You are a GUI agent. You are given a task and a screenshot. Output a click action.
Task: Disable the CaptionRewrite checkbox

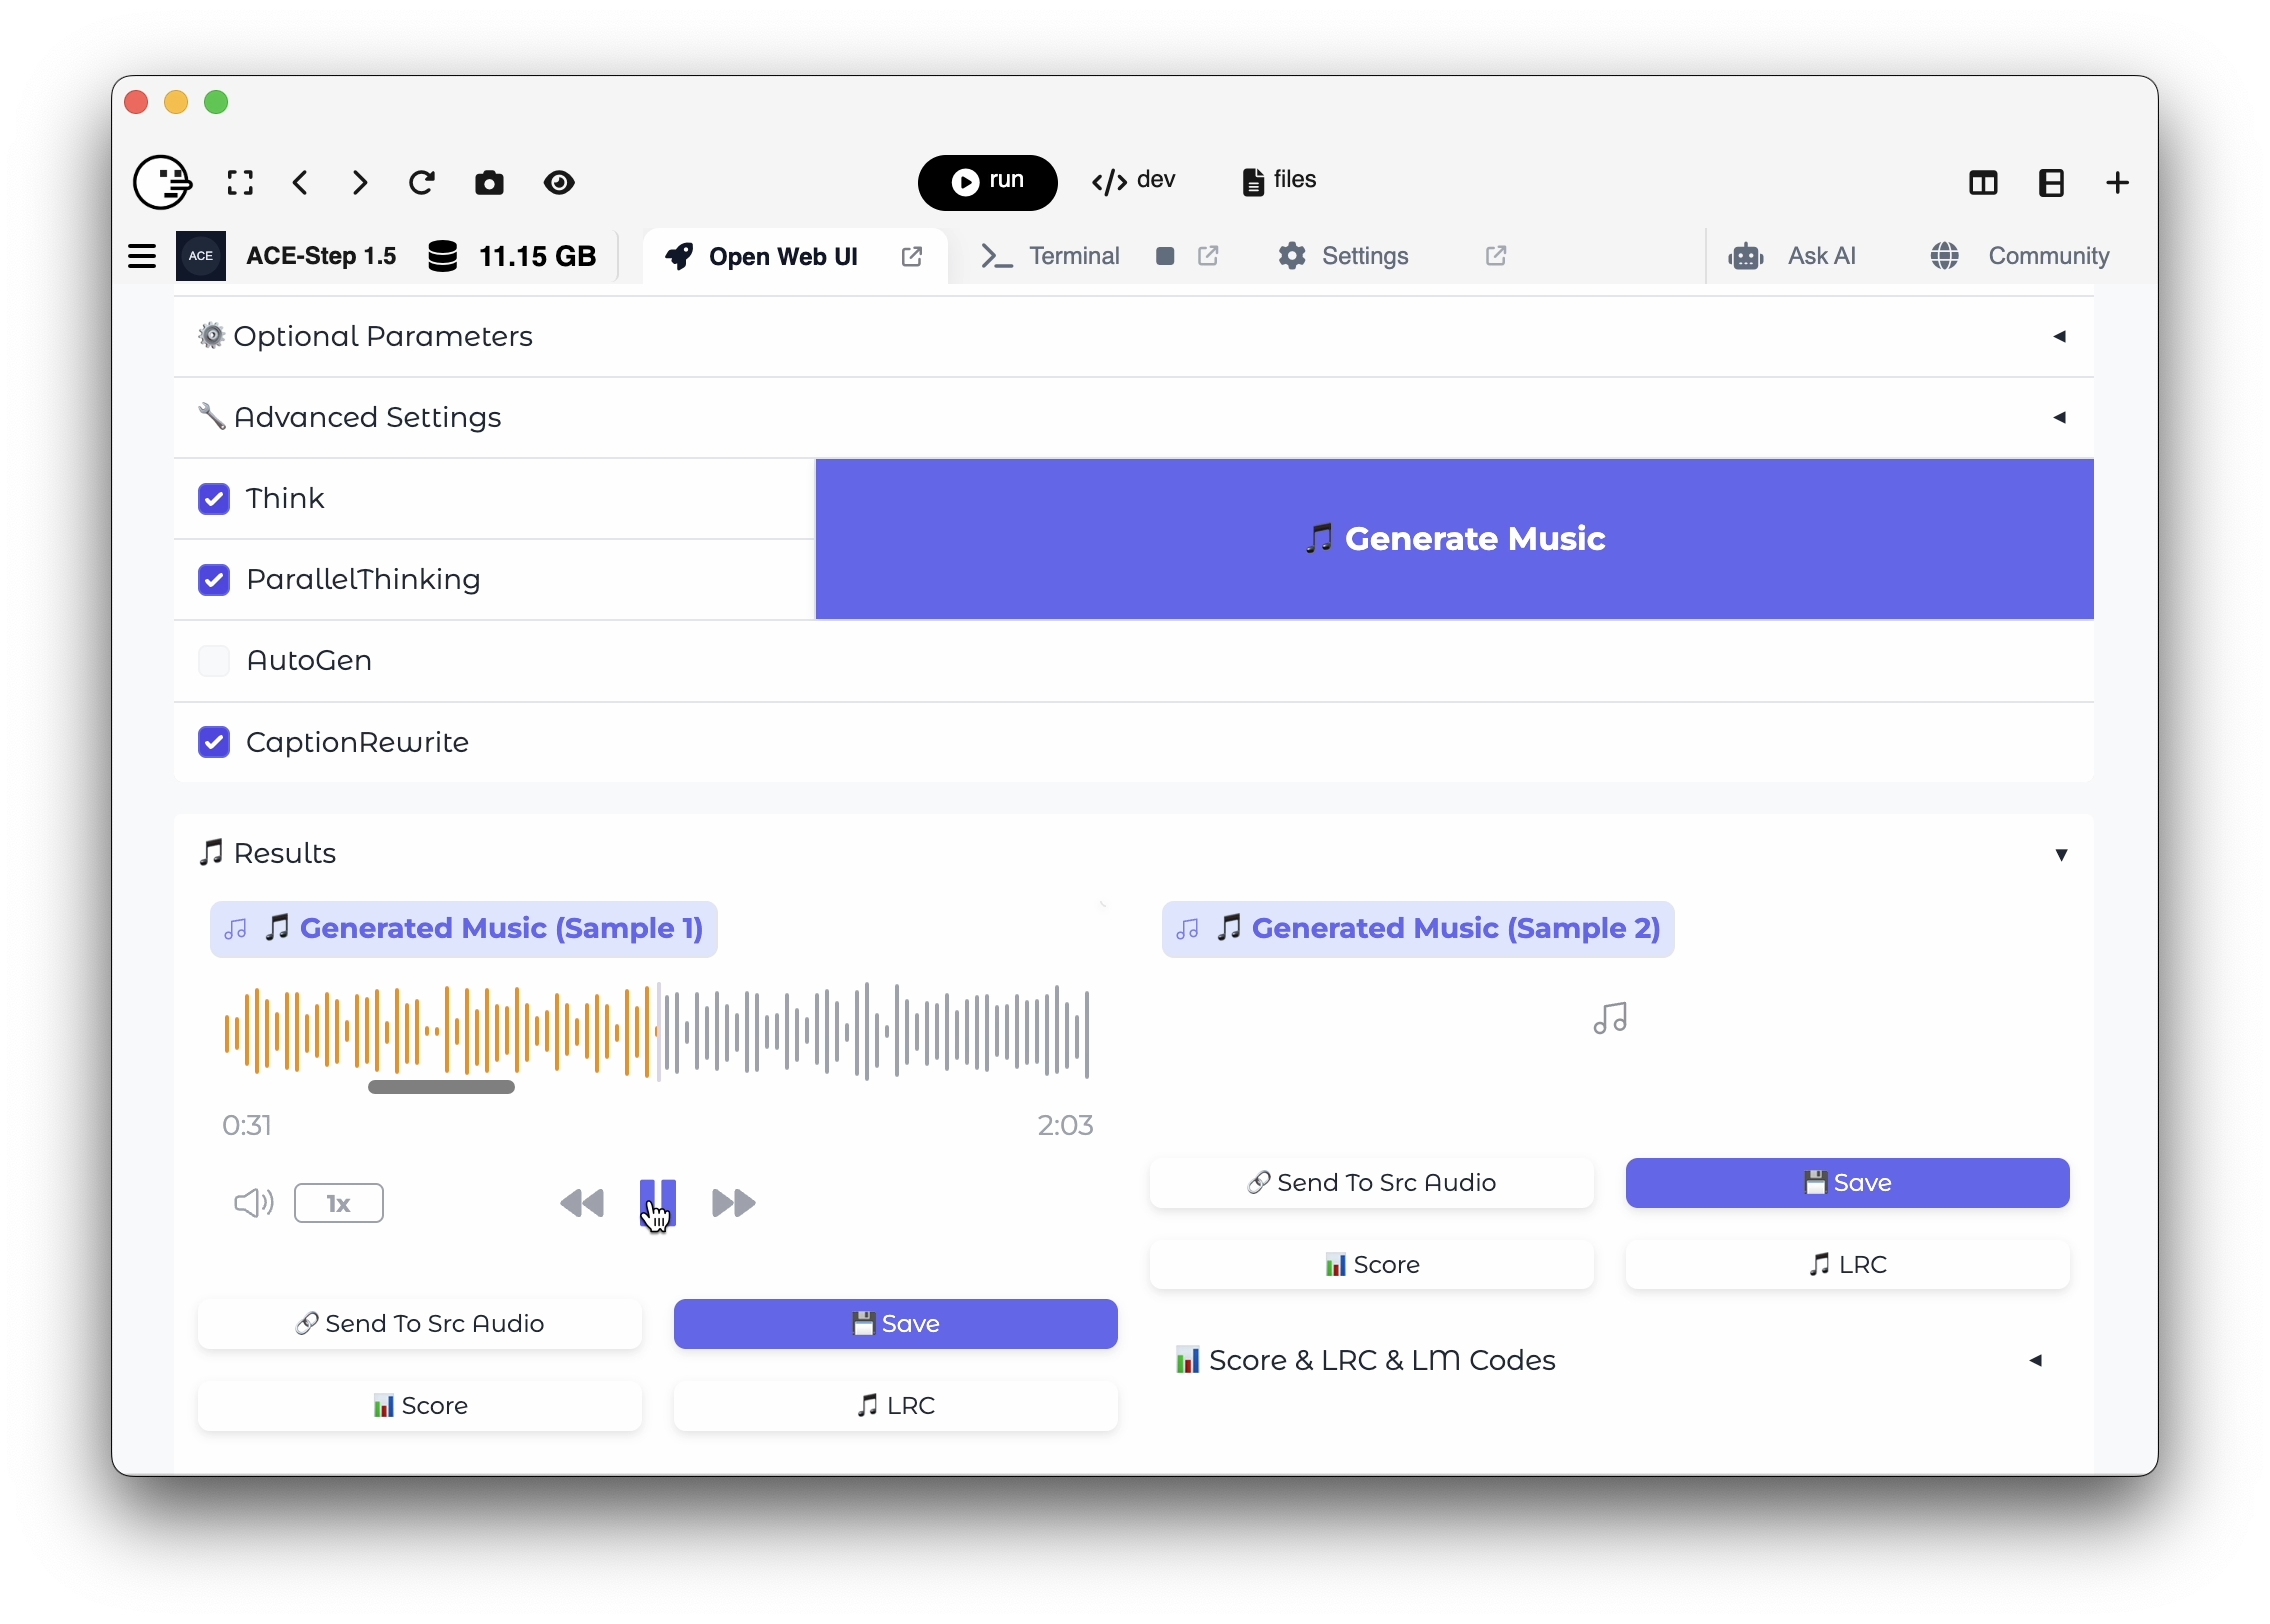pyautogui.click(x=214, y=742)
